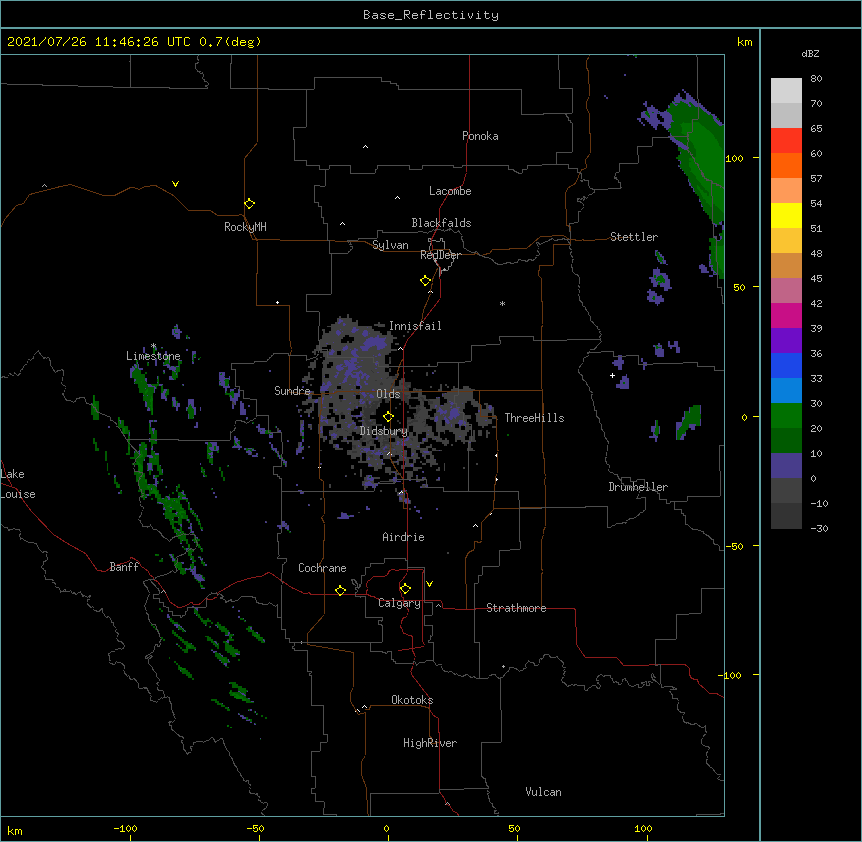Screen dimensions: 862x842
Task: Click the Limestone label
Action: coord(153,356)
